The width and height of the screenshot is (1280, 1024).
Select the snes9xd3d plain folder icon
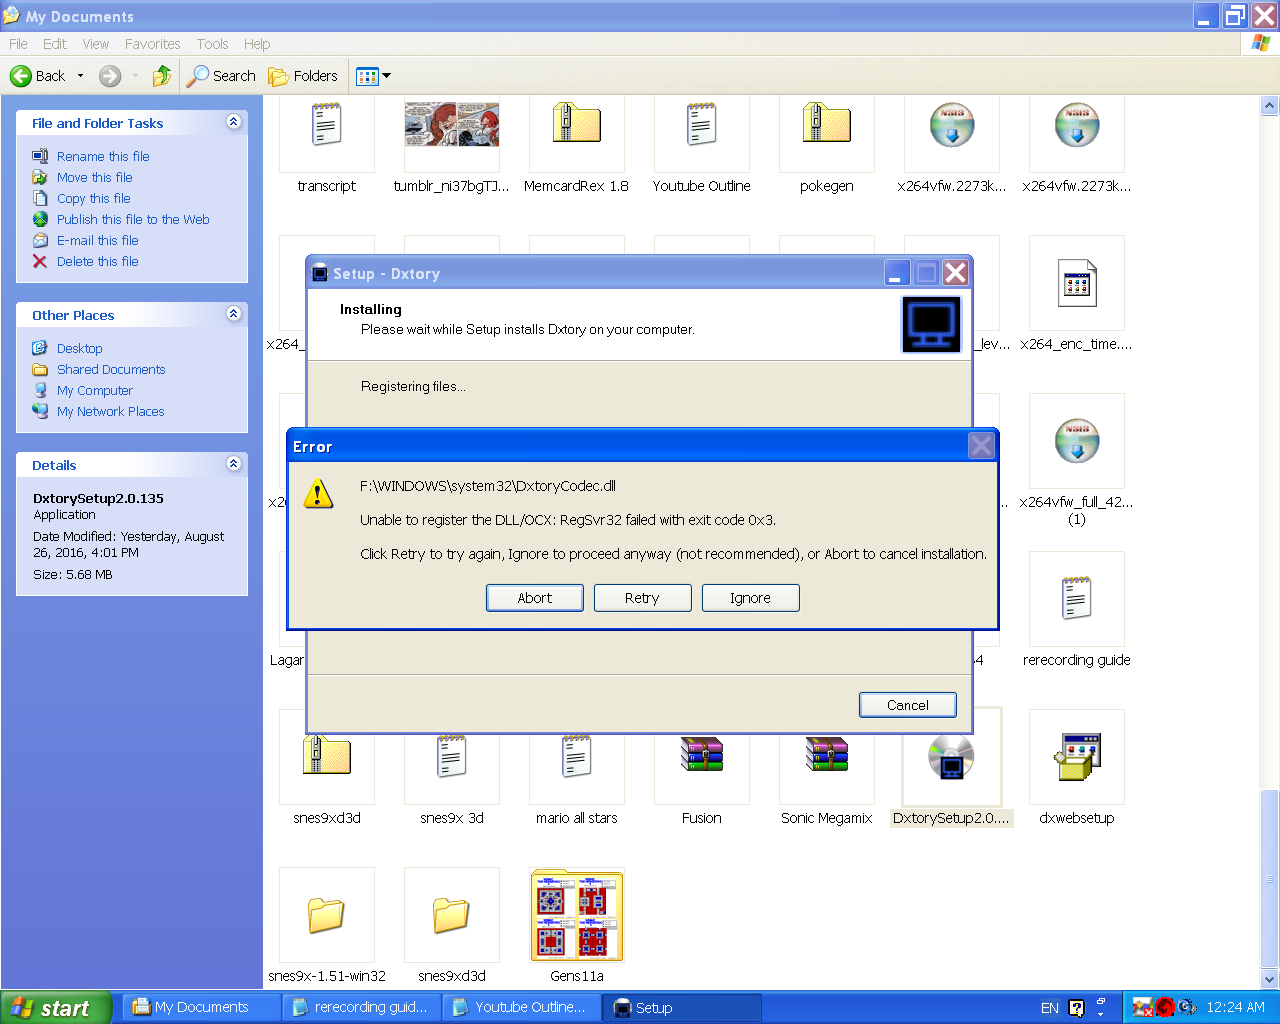[452, 915]
